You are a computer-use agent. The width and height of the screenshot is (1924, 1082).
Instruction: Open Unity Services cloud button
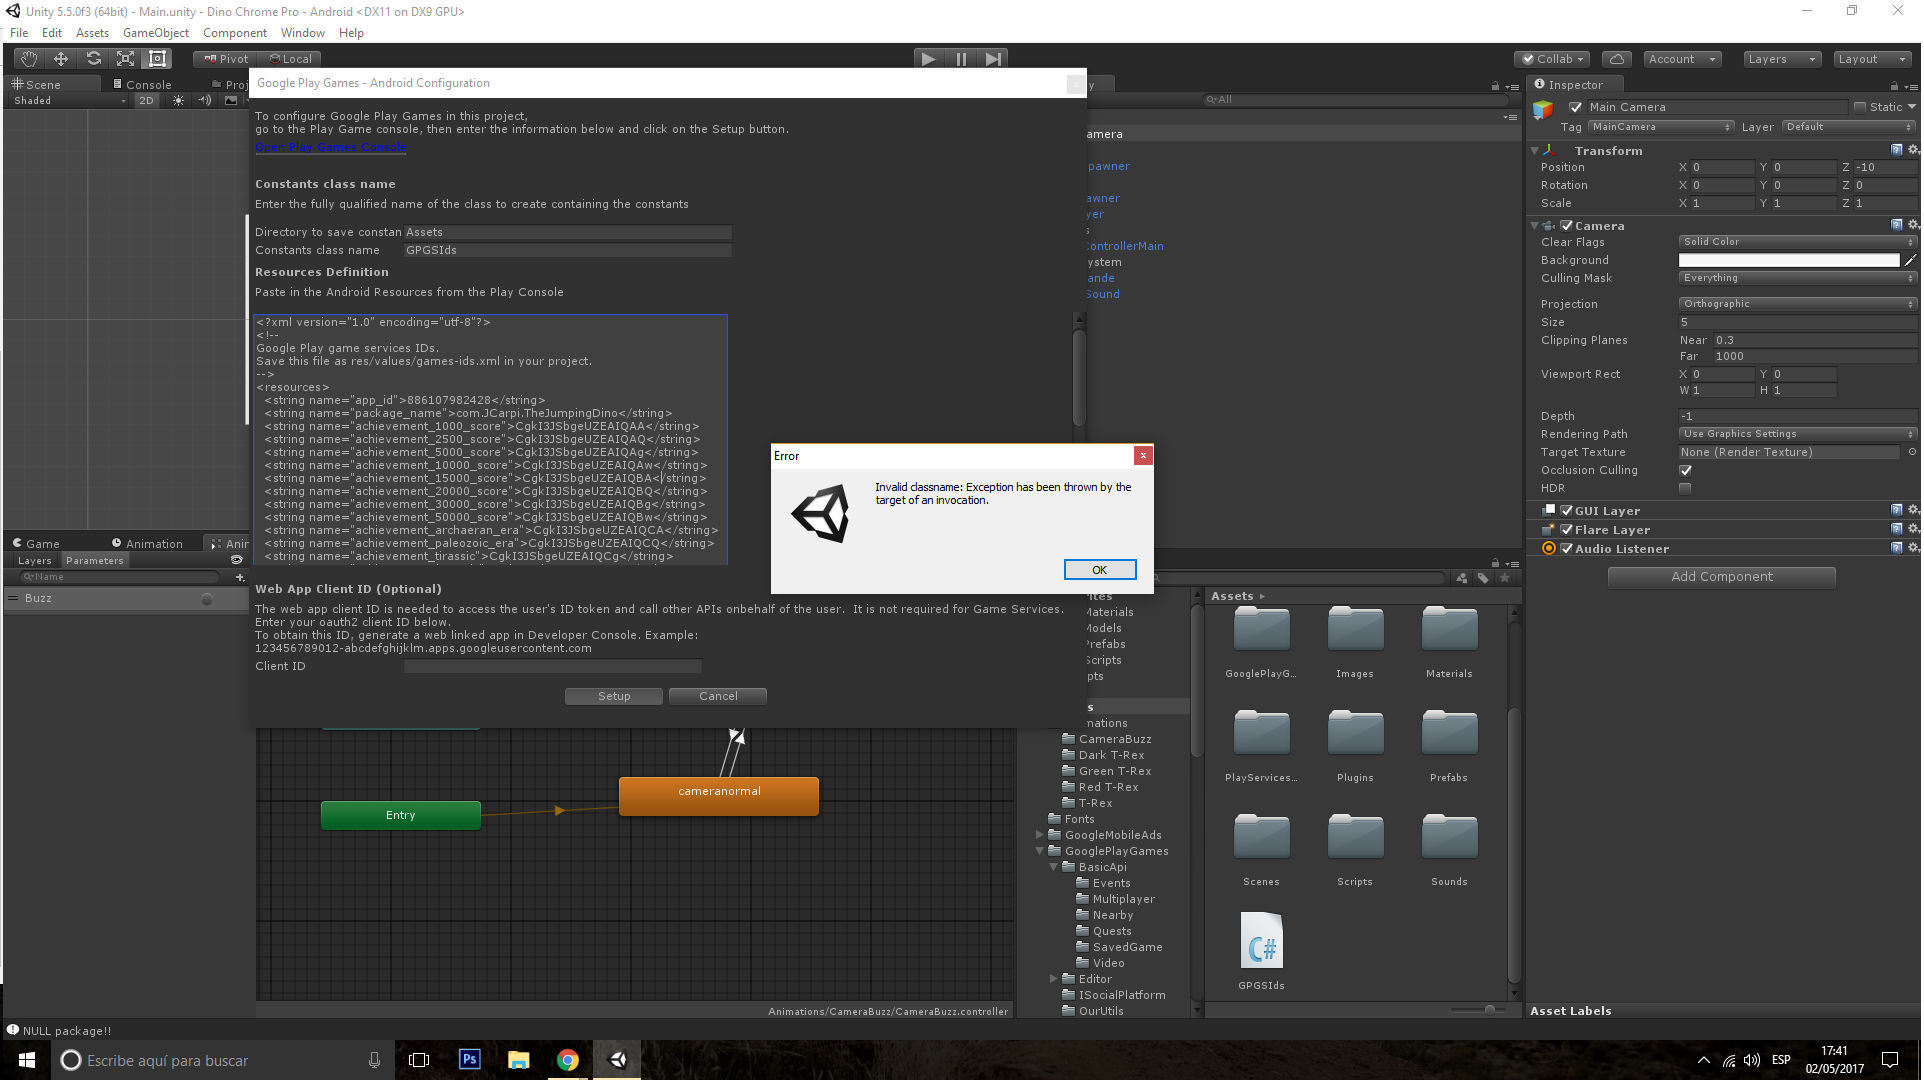1616,59
